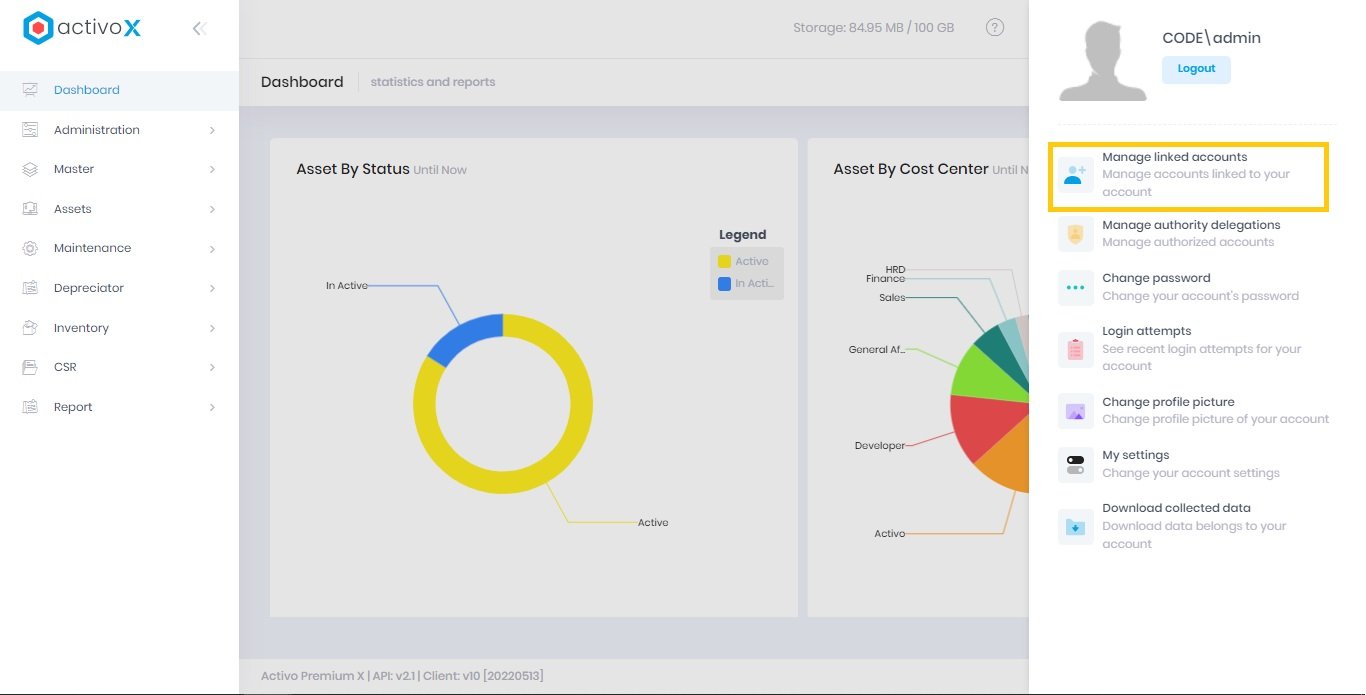
Task: Click the activoX logo
Action: [80, 28]
